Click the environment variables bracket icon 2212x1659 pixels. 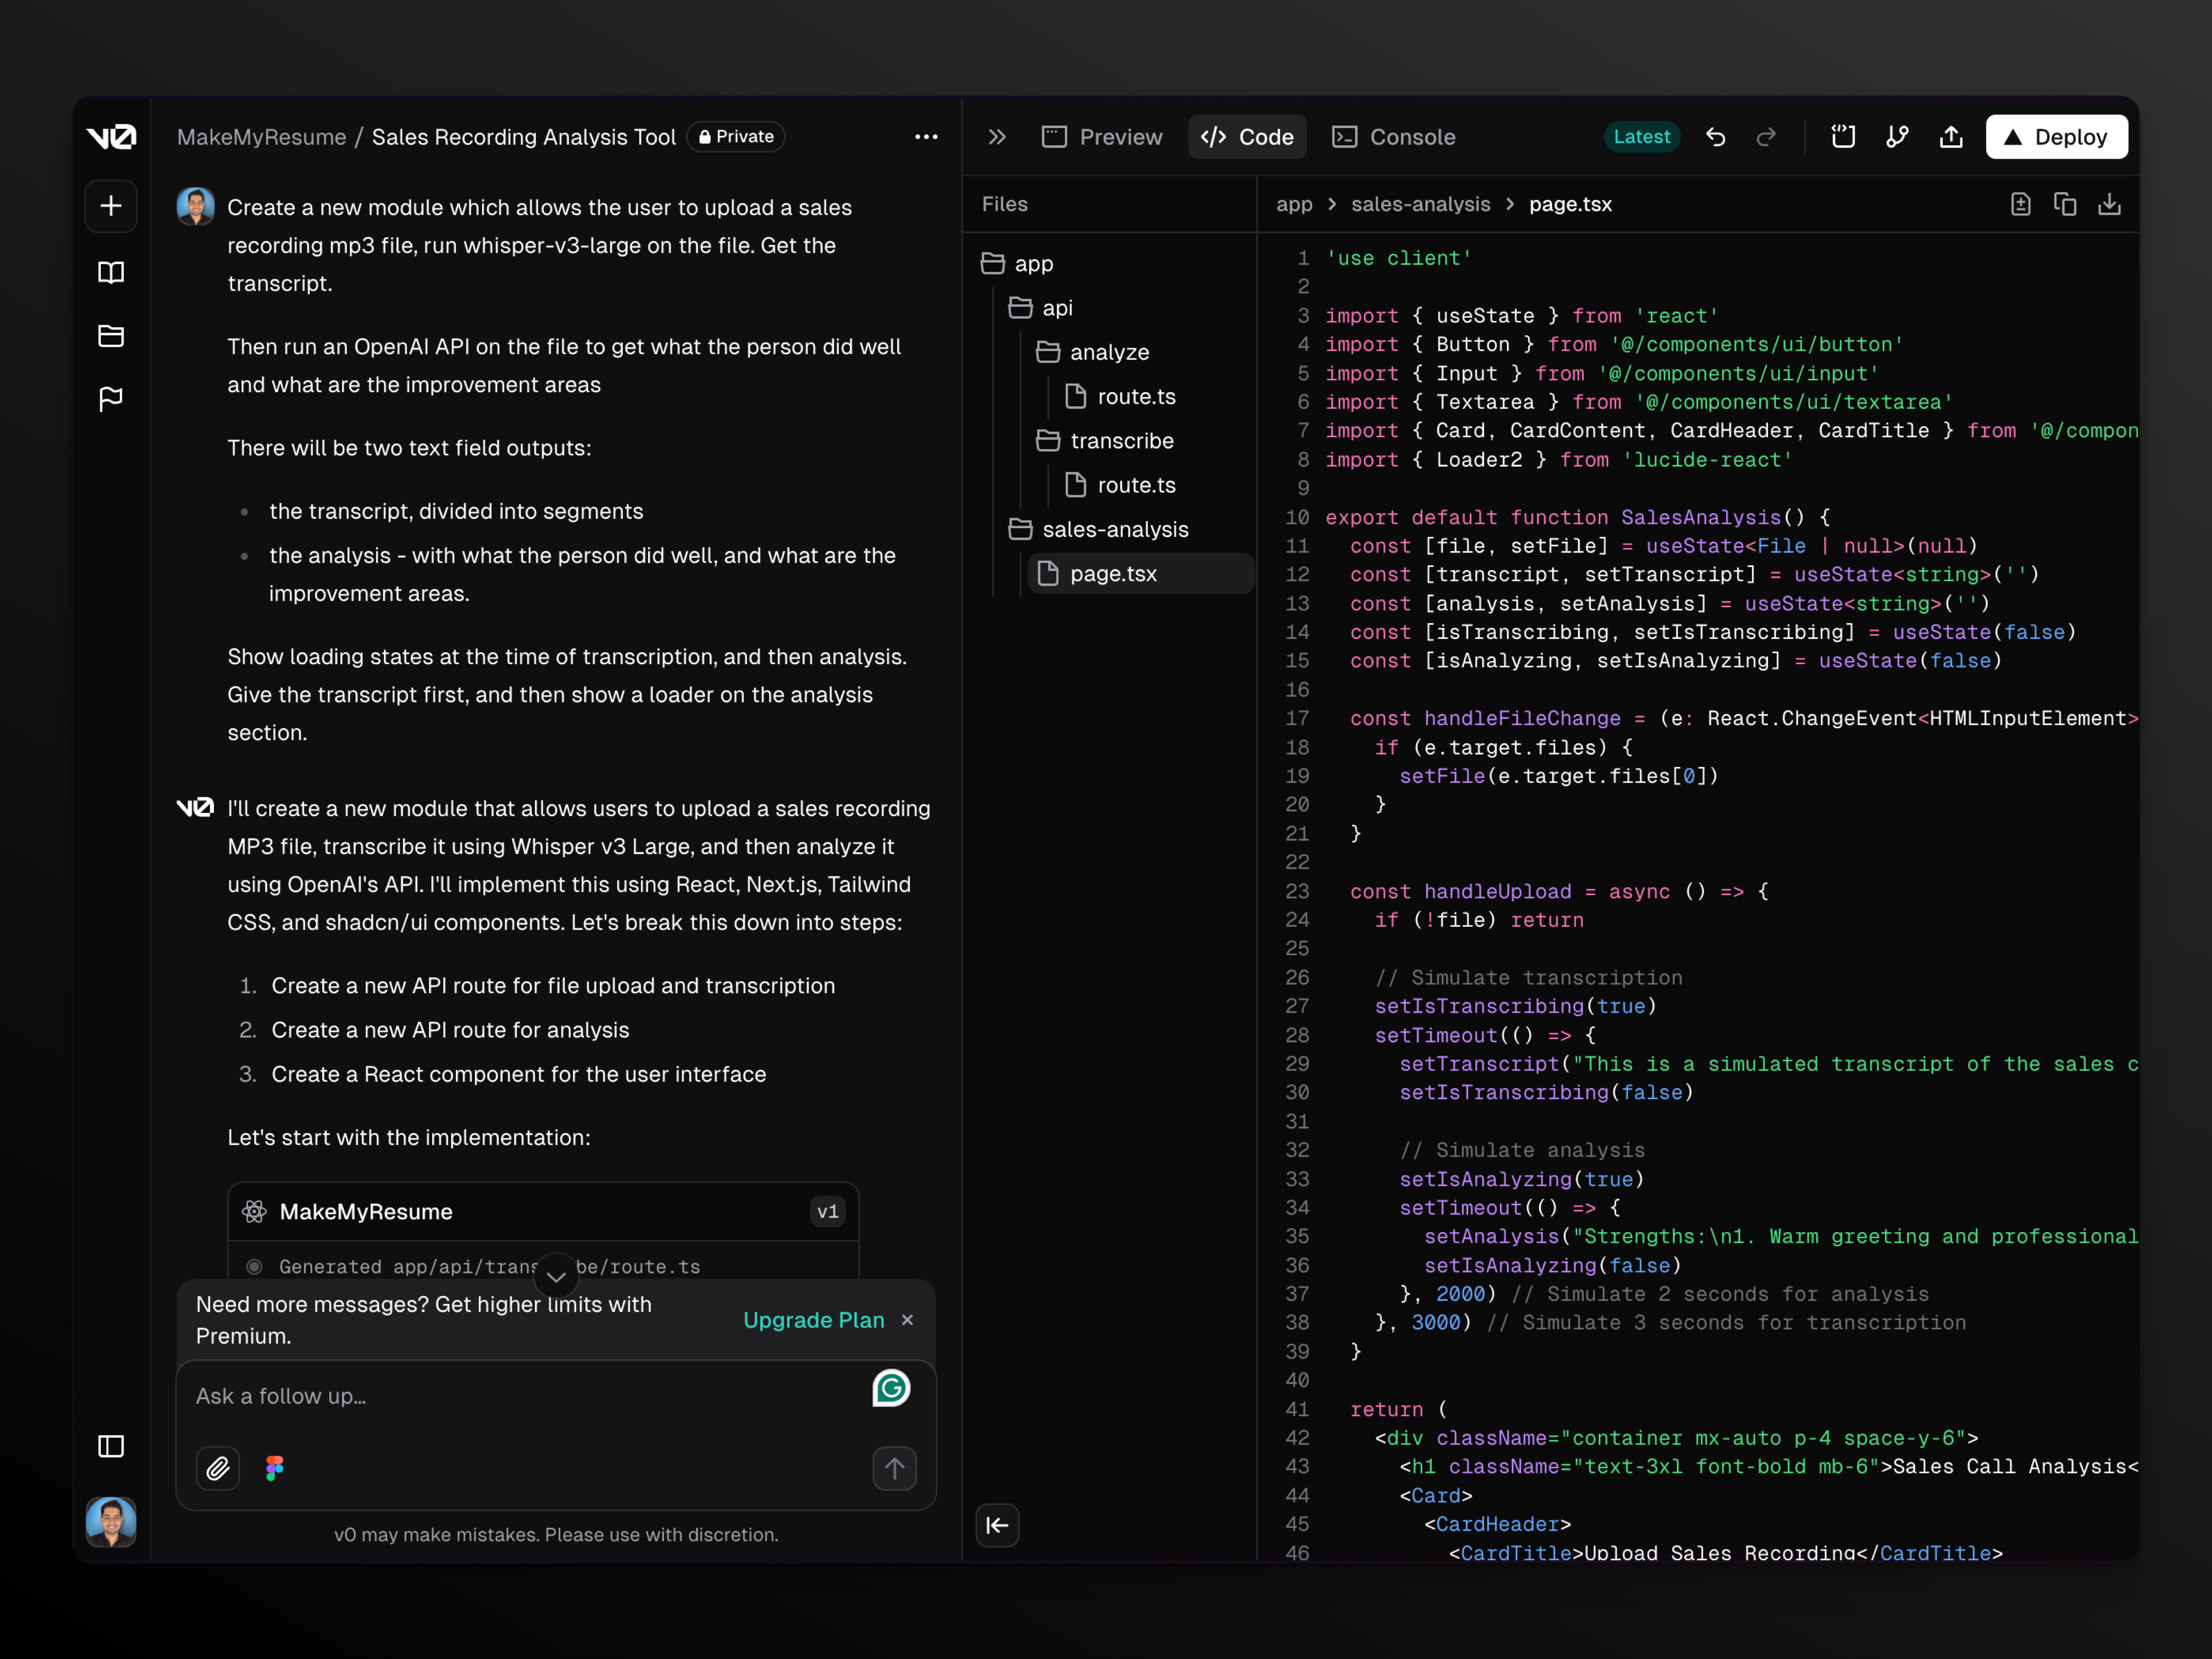(x=1843, y=137)
